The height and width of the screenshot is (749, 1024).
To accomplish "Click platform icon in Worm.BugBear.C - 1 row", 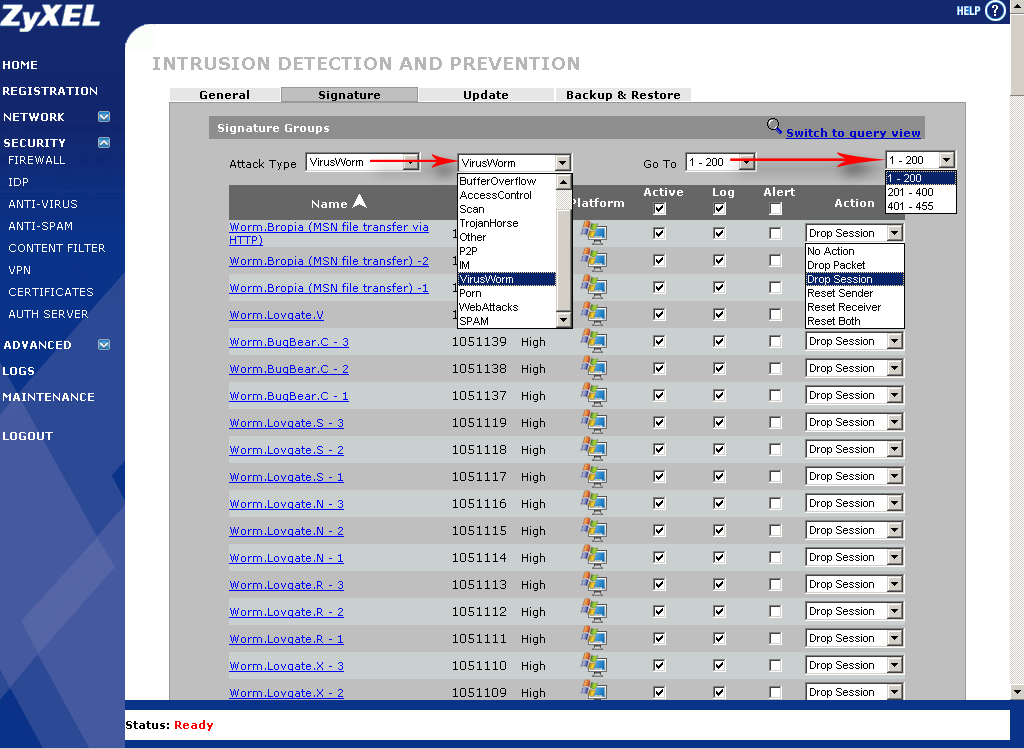I will (594, 394).
